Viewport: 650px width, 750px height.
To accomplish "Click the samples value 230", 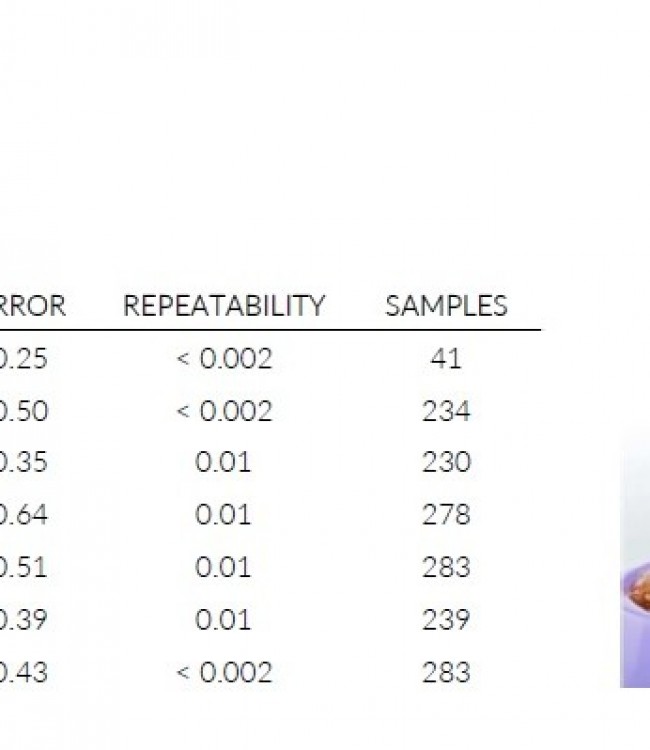I will [x=446, y=463].
